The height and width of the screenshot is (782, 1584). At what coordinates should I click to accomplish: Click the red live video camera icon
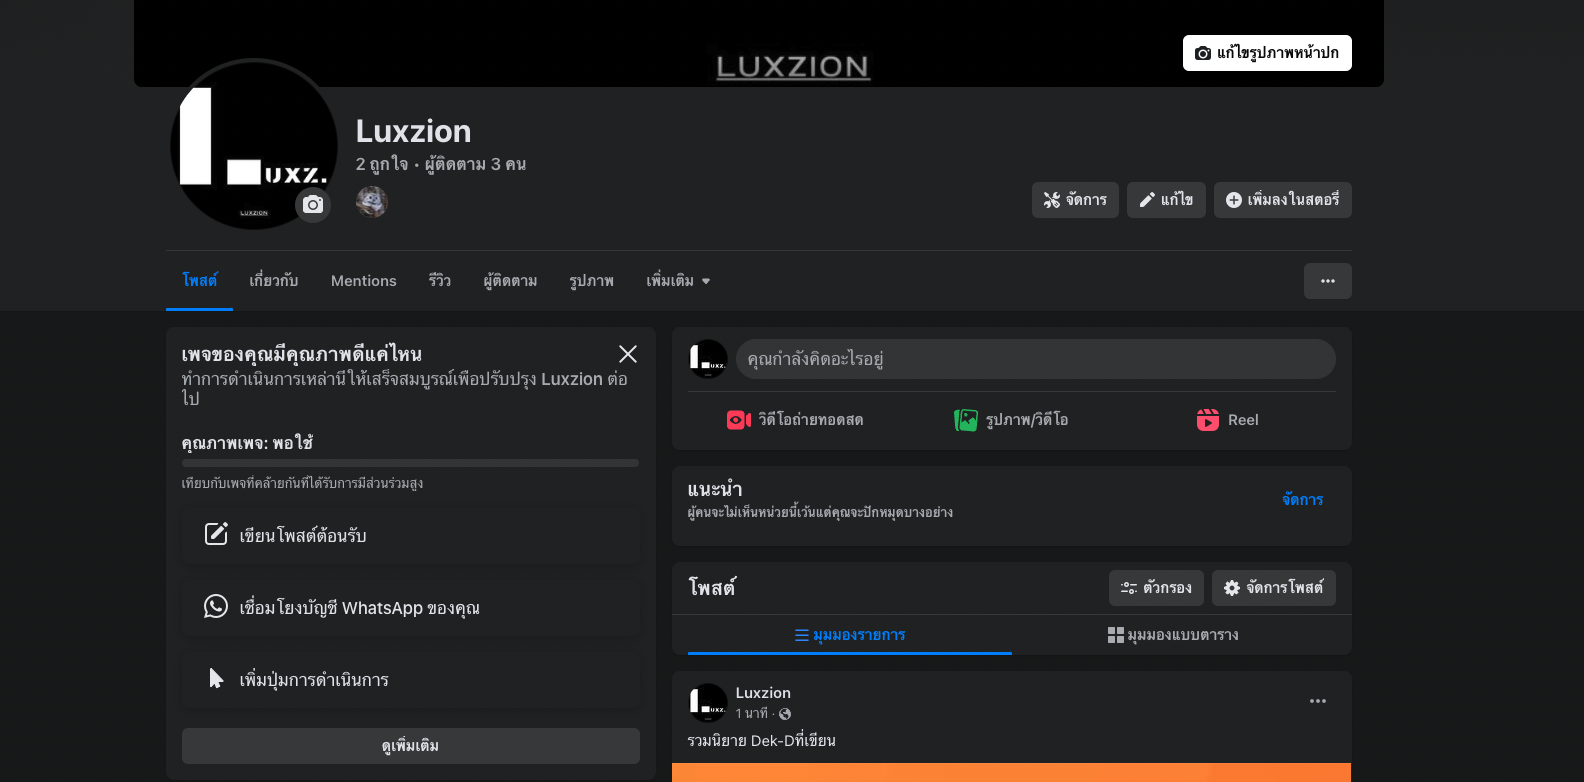[x=739, y=420]
